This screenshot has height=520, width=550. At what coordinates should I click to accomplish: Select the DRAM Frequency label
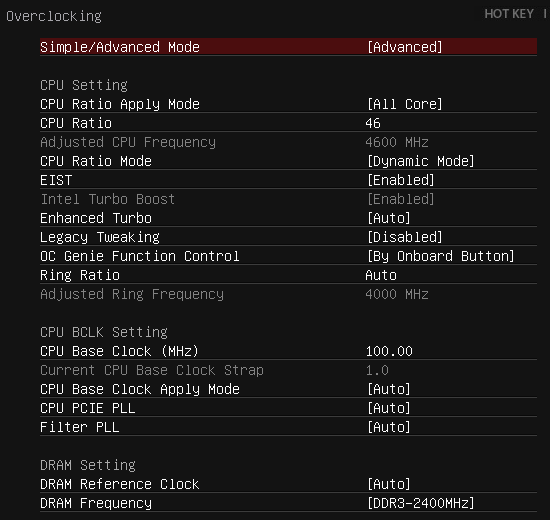click(96, 503)
